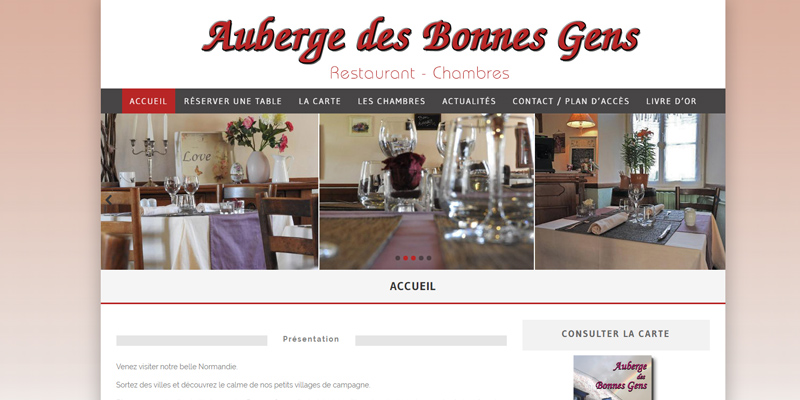Viewport: 800px width, 400px height.
Task: Click the slide photo with Love sign
Action: pos(210,191)
